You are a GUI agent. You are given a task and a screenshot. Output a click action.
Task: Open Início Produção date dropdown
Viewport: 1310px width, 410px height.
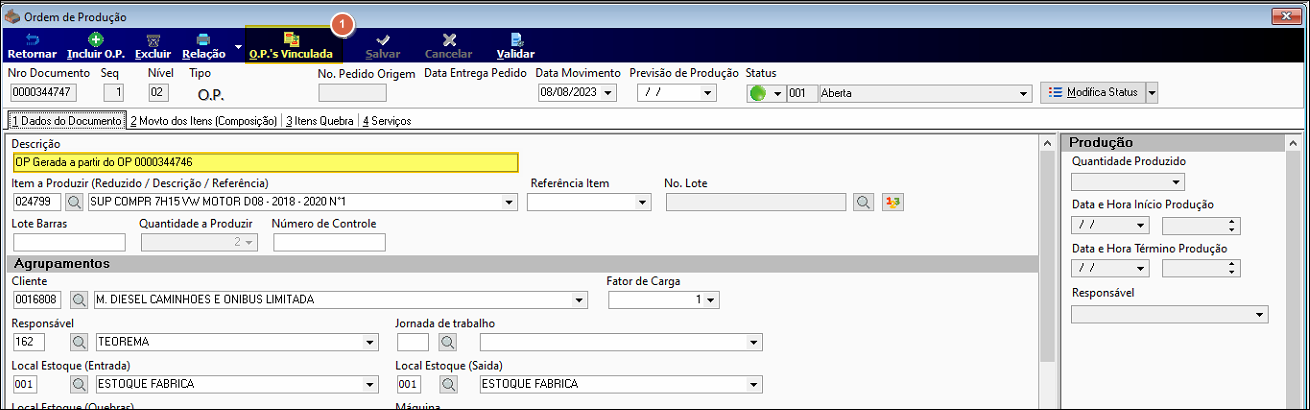[x=1141, y=225]
